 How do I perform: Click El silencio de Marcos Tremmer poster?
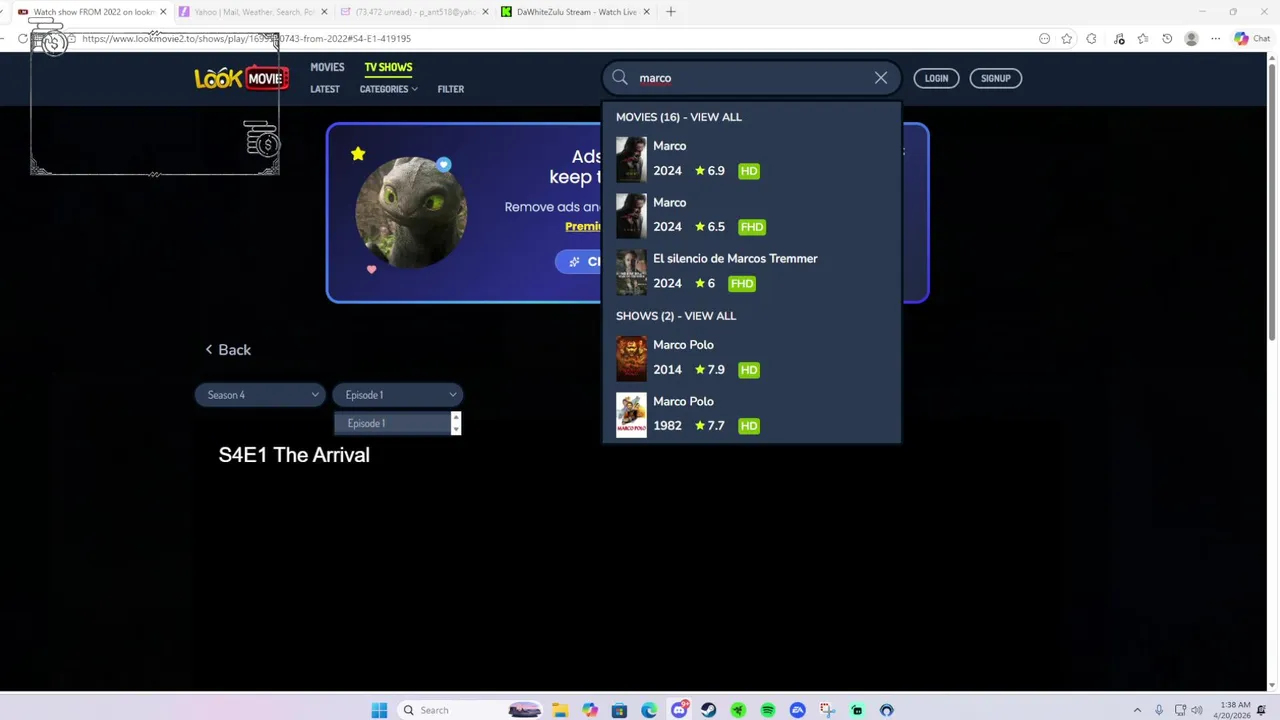pos(631,271)
